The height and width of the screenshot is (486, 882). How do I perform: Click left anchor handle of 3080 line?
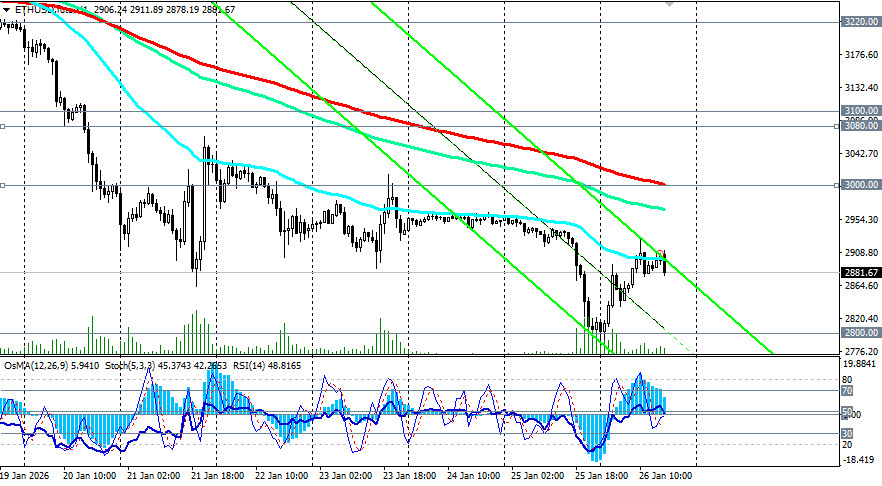pyautogui.click(x=3, y=126)
